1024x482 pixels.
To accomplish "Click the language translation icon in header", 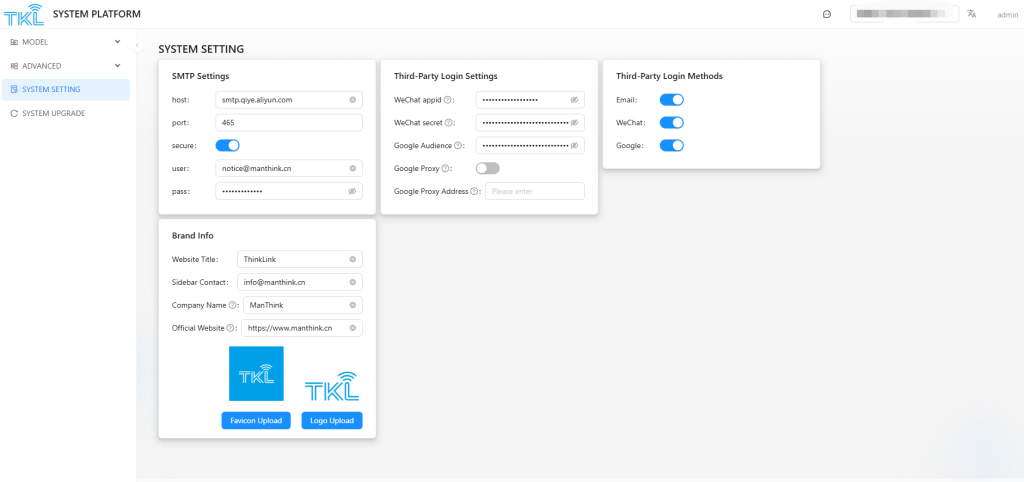I will [971, 14].
